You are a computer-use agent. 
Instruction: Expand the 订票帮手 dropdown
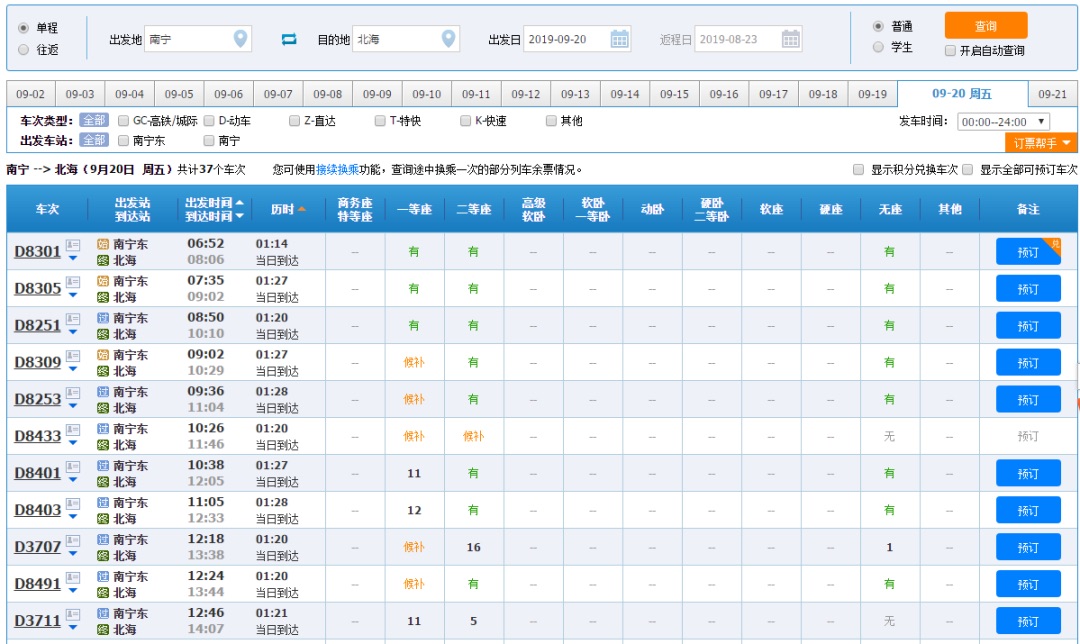tap(1040, 143)
